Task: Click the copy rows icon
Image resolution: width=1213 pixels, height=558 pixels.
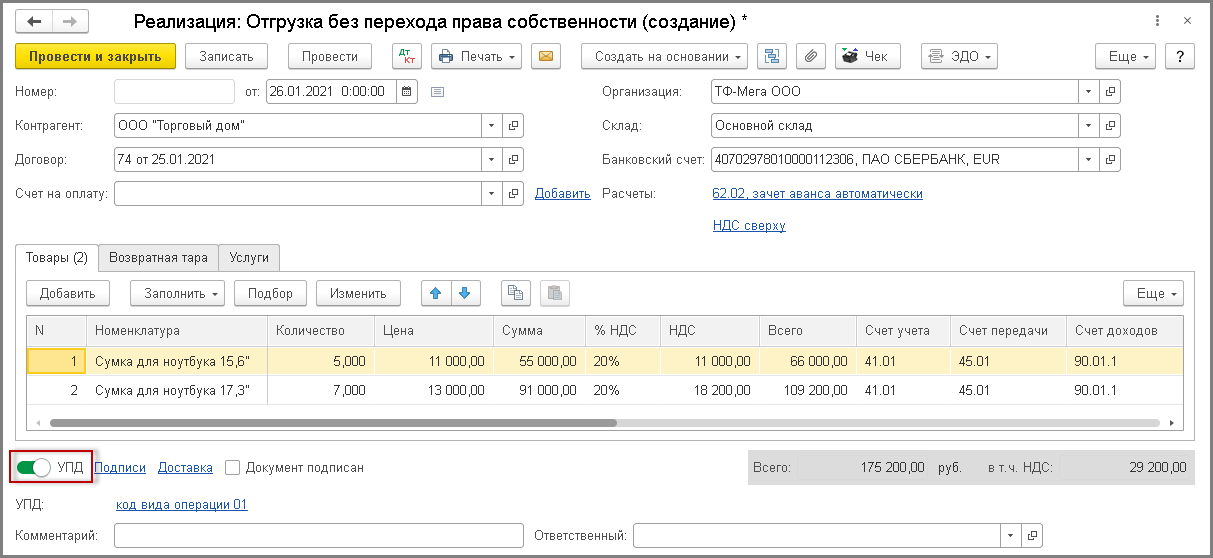Action: click(x=515, y=293)
